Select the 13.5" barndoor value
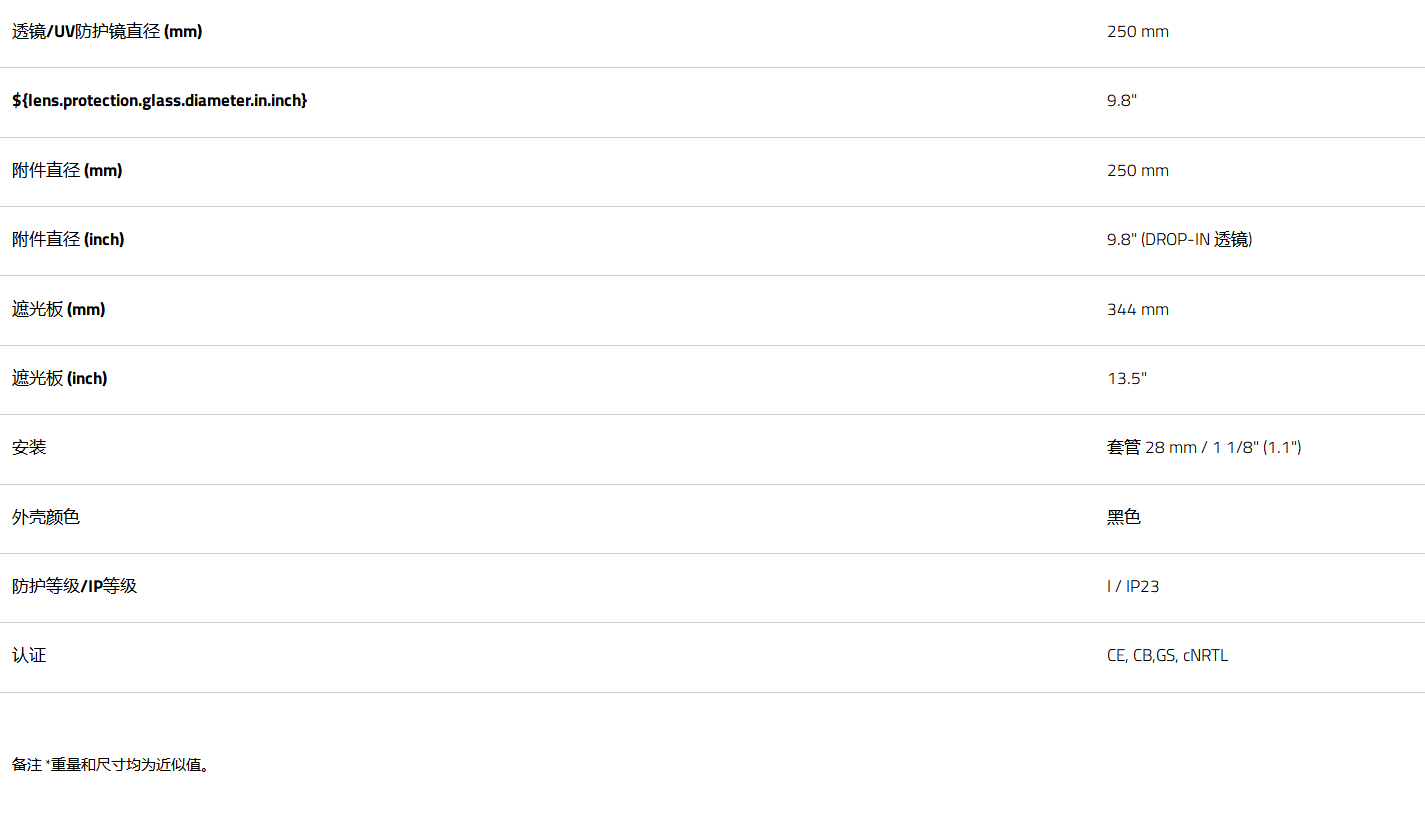 (x=1127, y=378)
